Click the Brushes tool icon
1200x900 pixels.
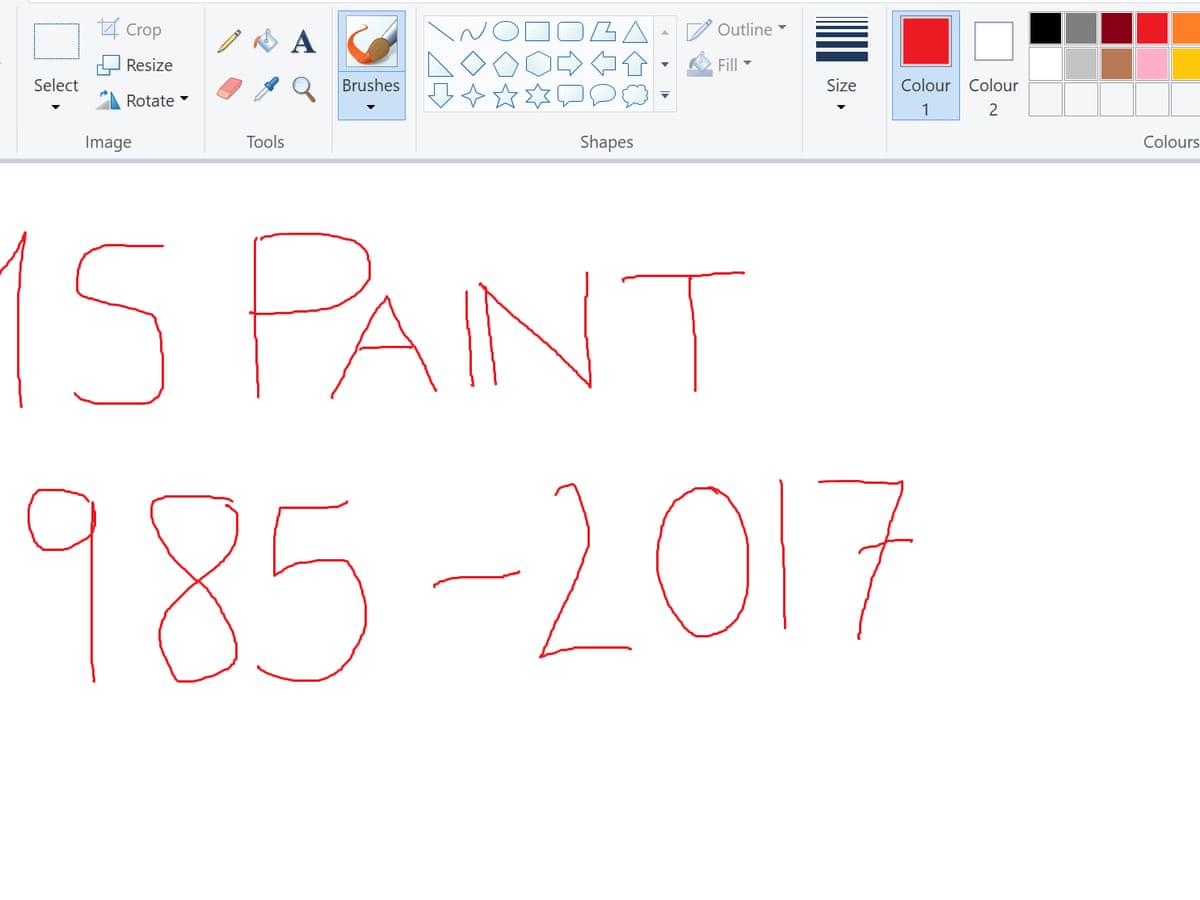pos(371,43)
